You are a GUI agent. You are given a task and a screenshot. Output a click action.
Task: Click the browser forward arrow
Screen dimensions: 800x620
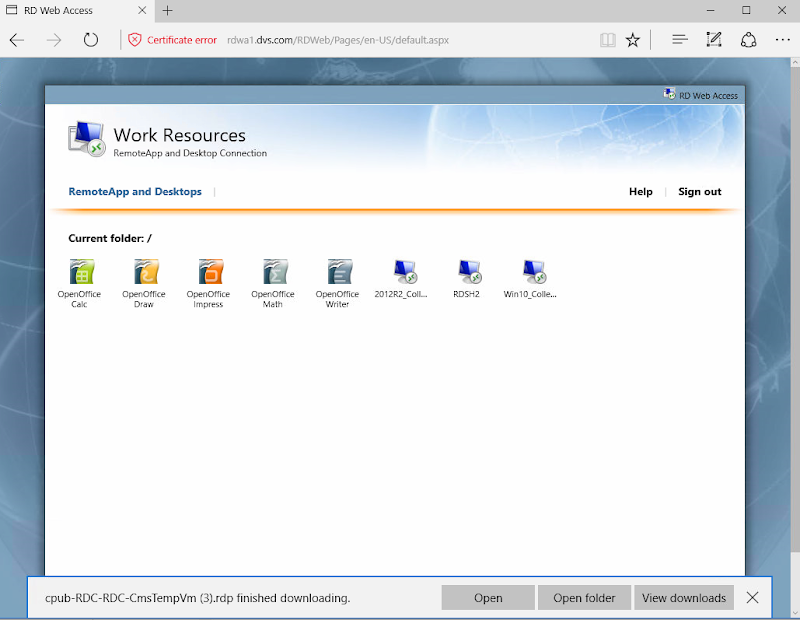pyautogui.click(x=54, y=40)
